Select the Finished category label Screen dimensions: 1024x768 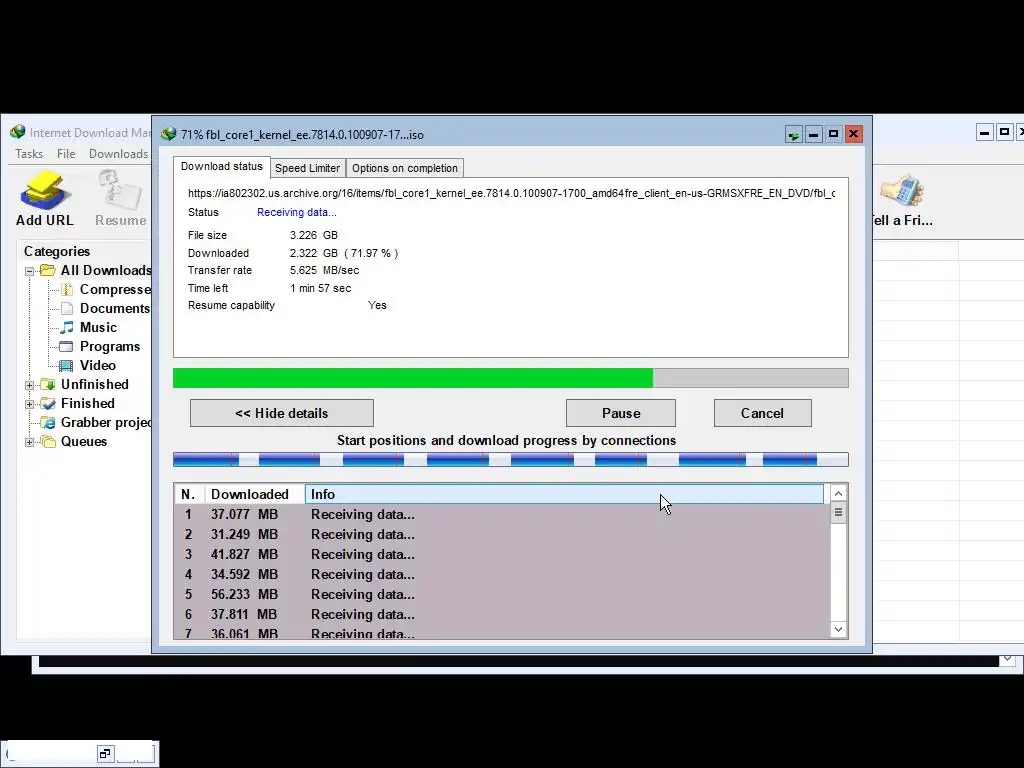pyautogui.click(x=88, y=404)
